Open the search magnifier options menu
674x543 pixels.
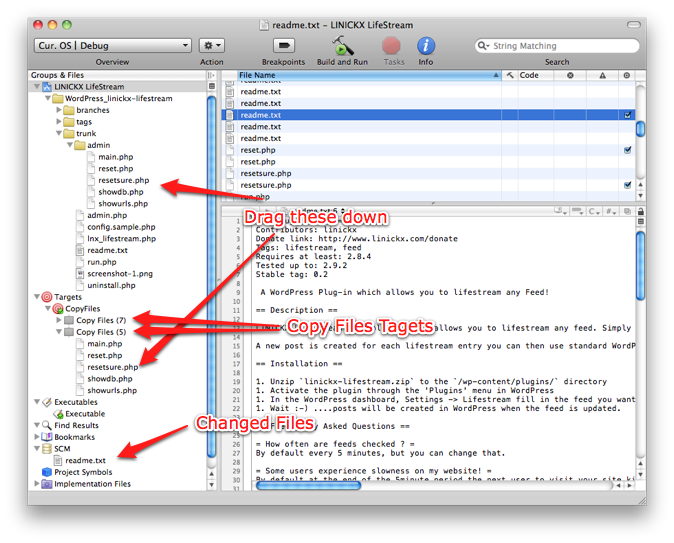point(484,46)
